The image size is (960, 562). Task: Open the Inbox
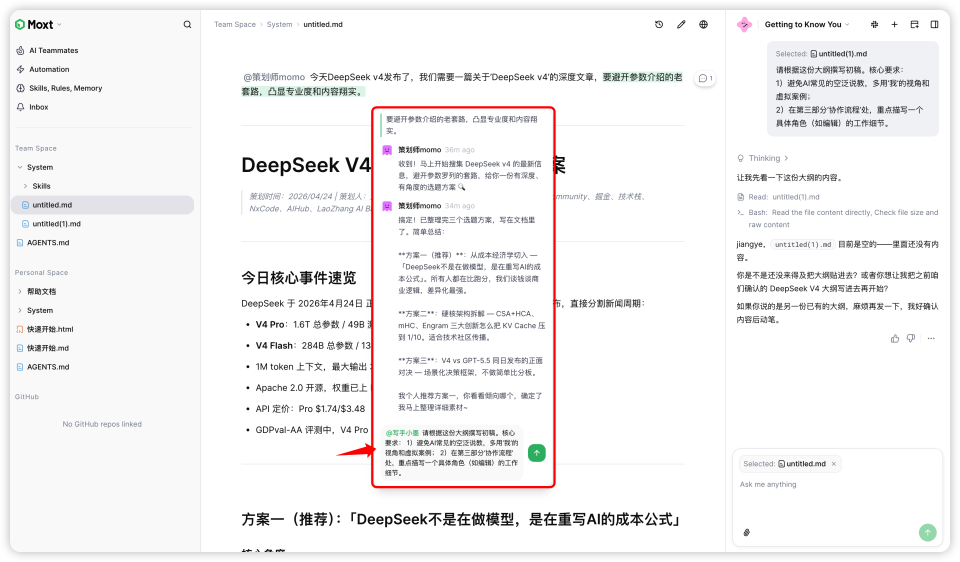[39, 107]
